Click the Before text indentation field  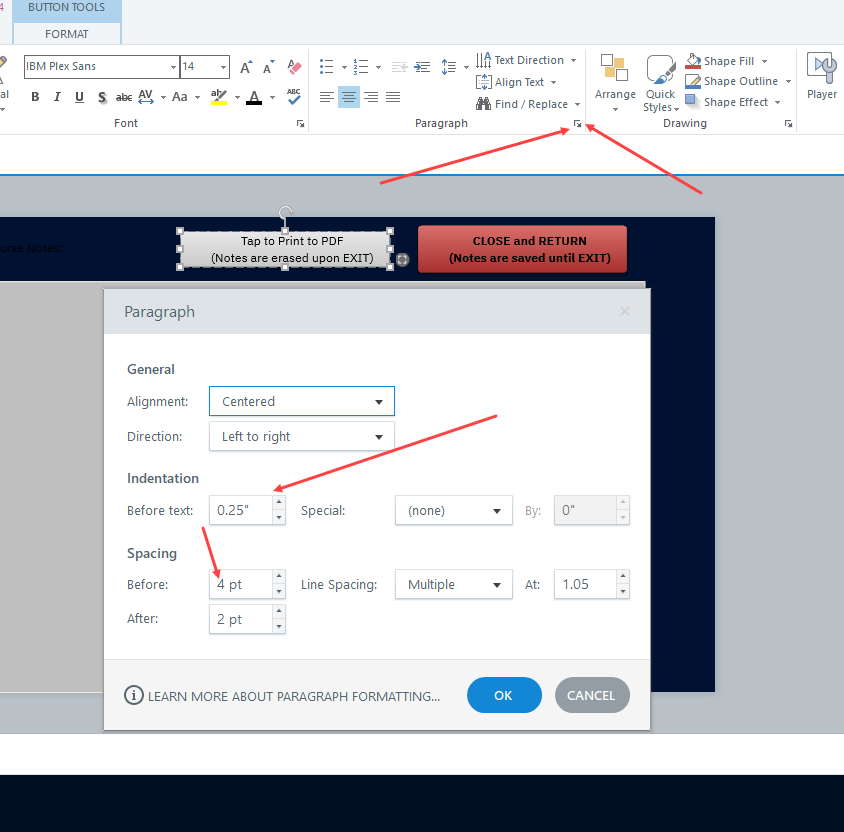(241, 510)
